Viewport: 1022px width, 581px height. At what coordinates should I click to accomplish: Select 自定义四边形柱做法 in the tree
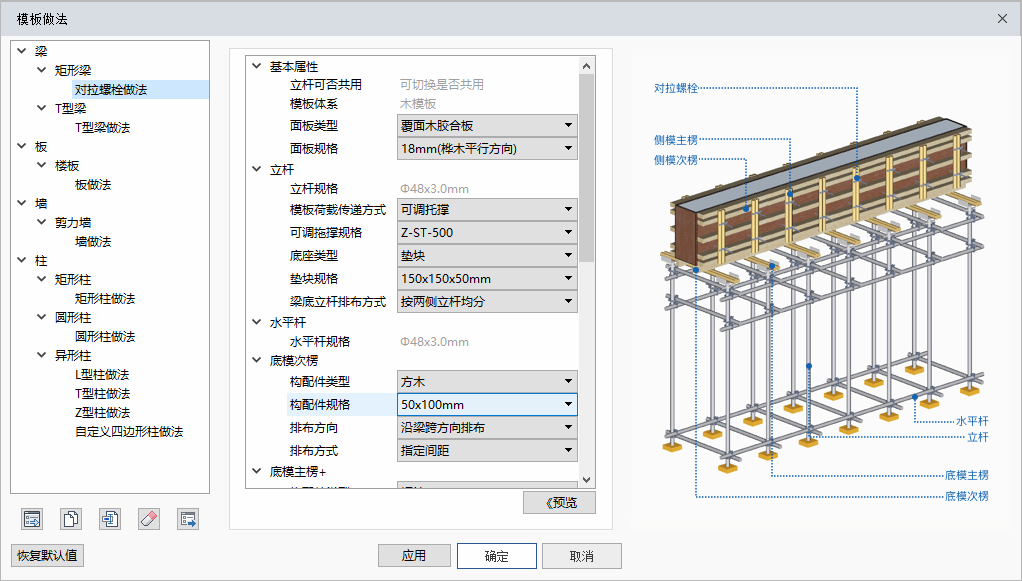coord(129,432)
